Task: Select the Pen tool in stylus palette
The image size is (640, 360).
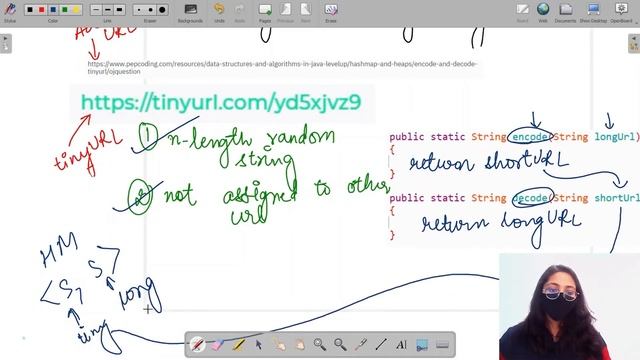Action: click(x=198, y=345)
